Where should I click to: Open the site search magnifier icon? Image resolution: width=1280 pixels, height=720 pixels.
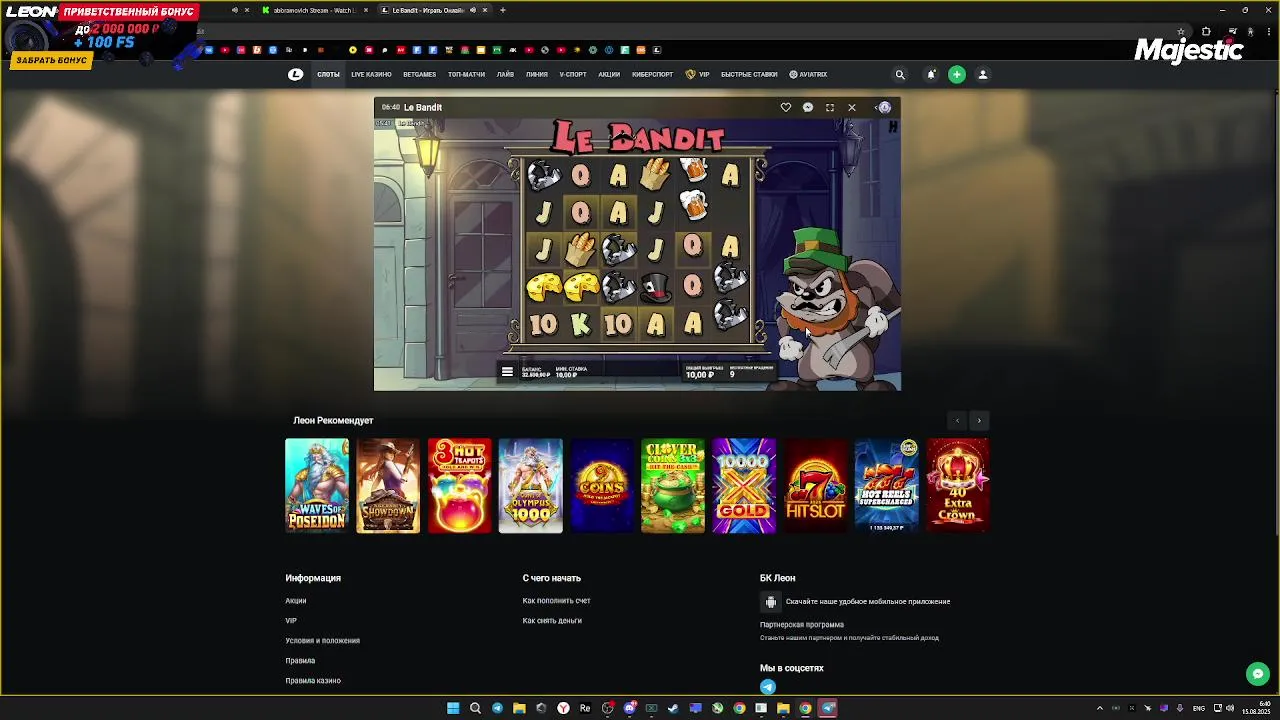(900, 74)
